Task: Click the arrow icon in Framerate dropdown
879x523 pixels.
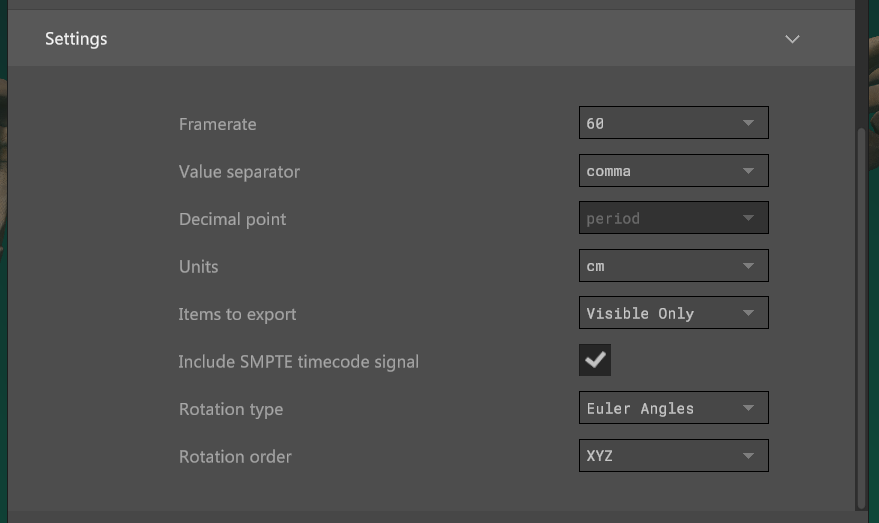Action: pos(748,123)
